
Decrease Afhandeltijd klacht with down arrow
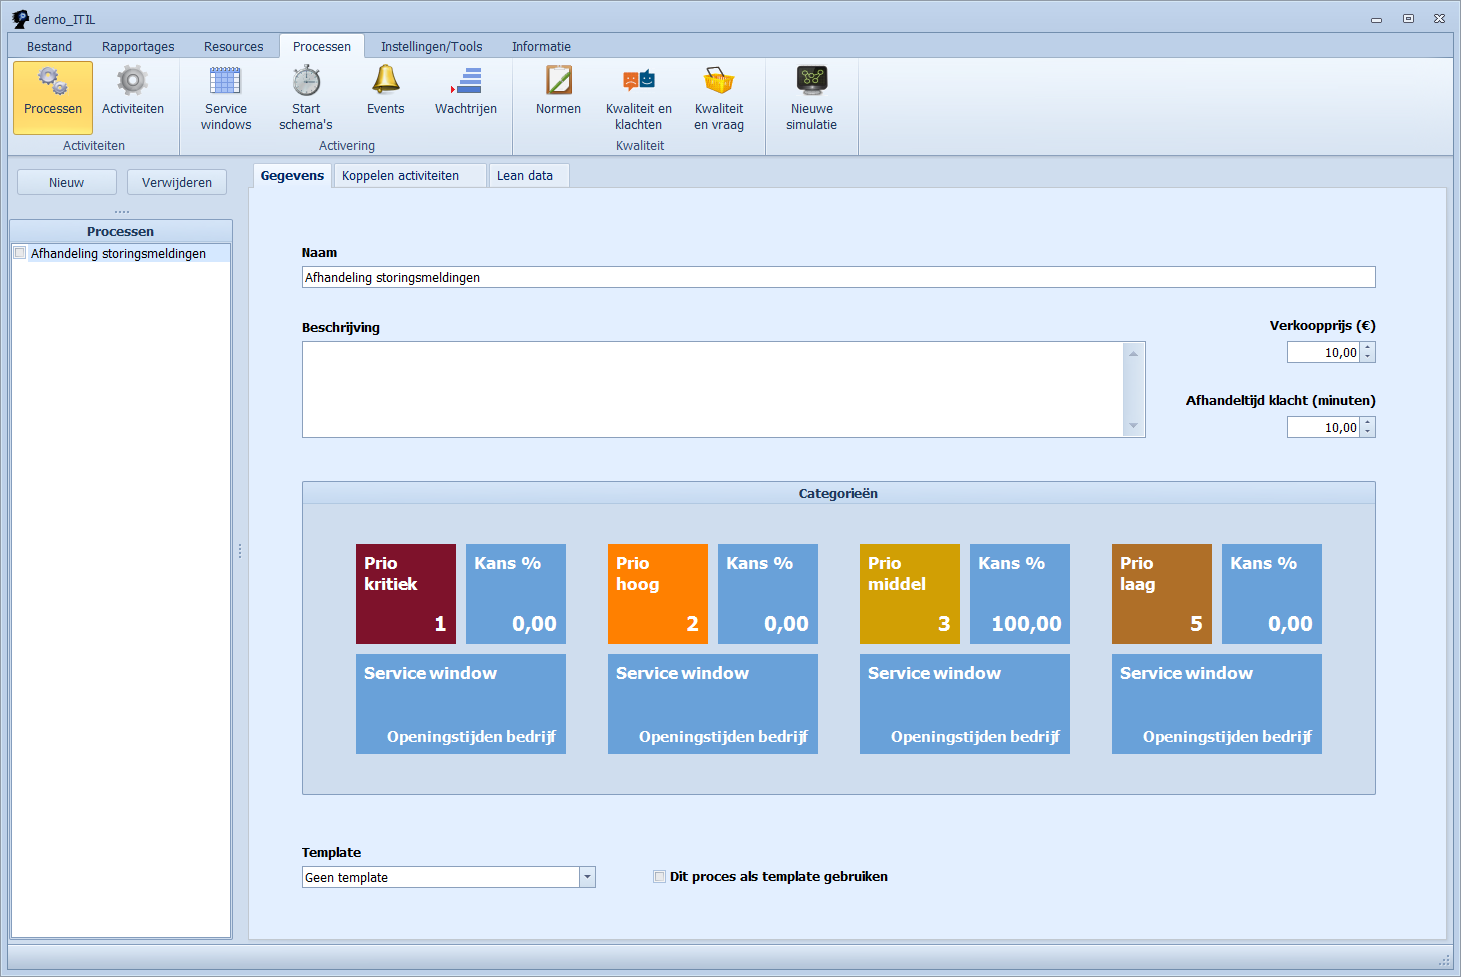click(1368, 432)
